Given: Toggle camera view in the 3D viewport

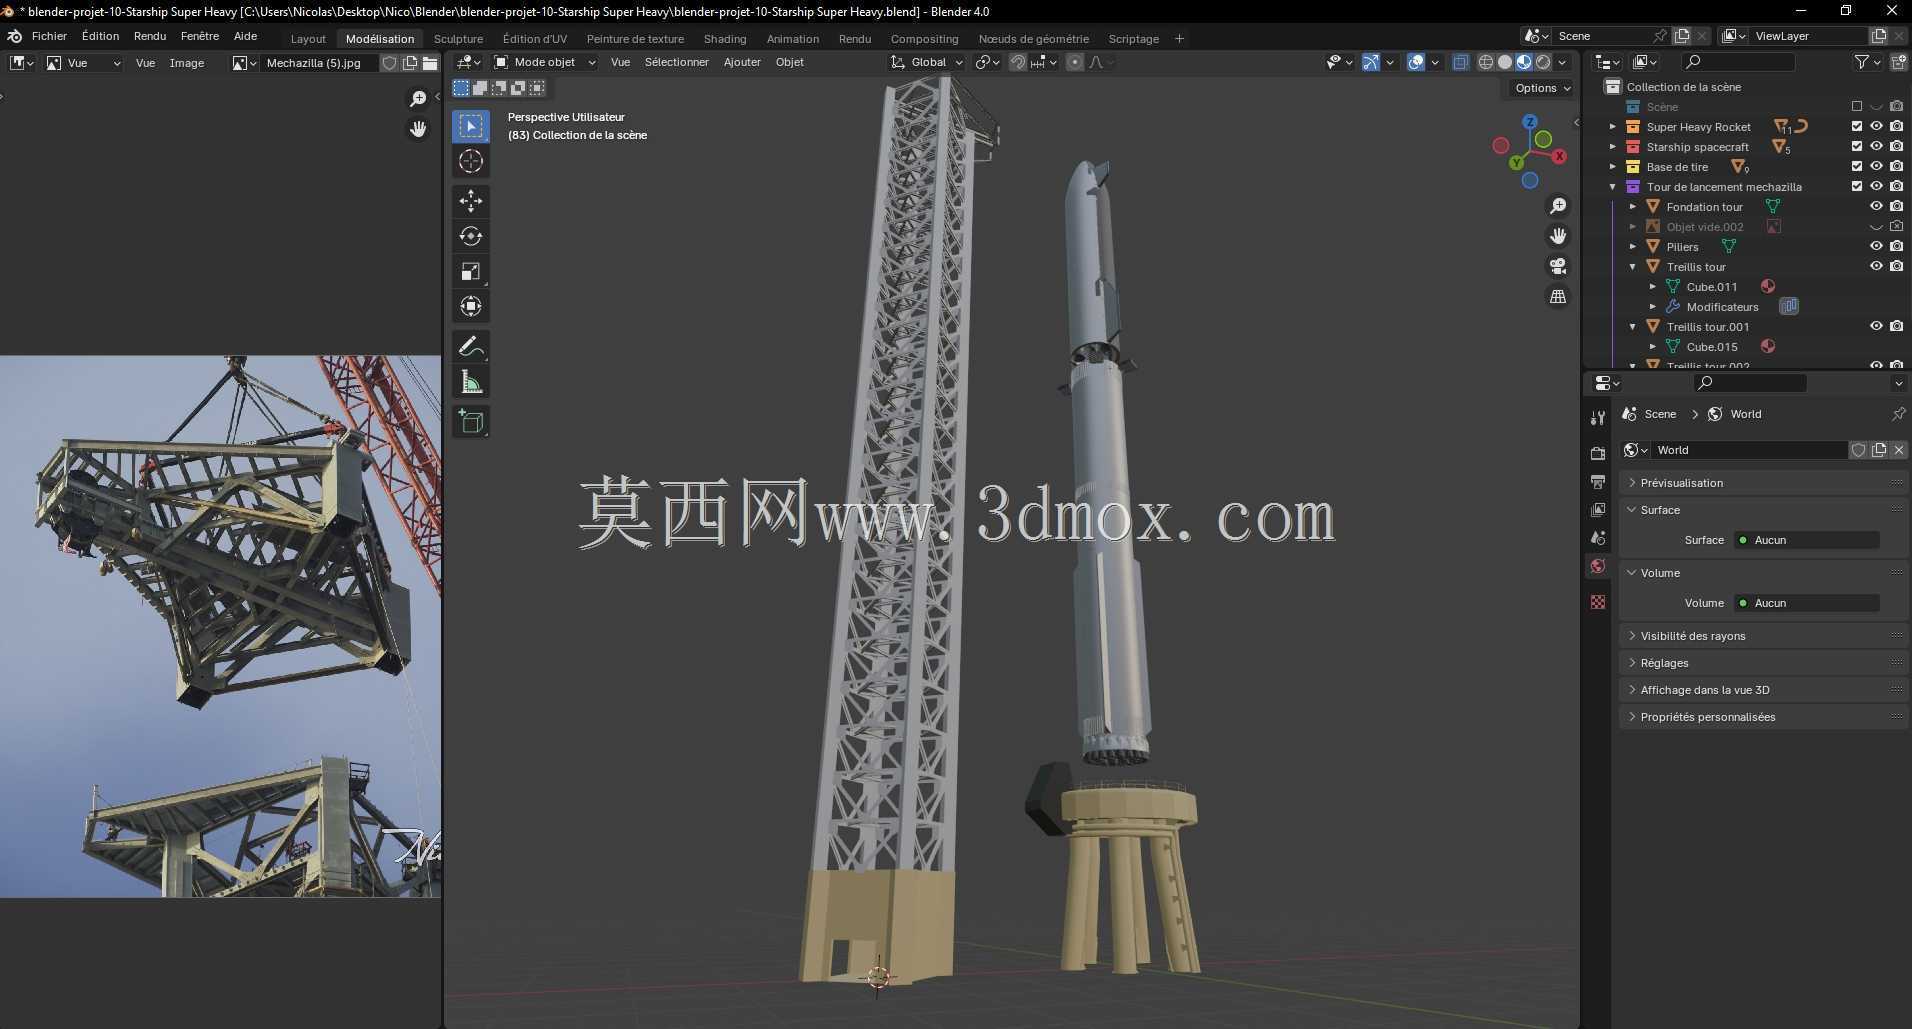Looking at the screenshot, I should coord(1558,266).
